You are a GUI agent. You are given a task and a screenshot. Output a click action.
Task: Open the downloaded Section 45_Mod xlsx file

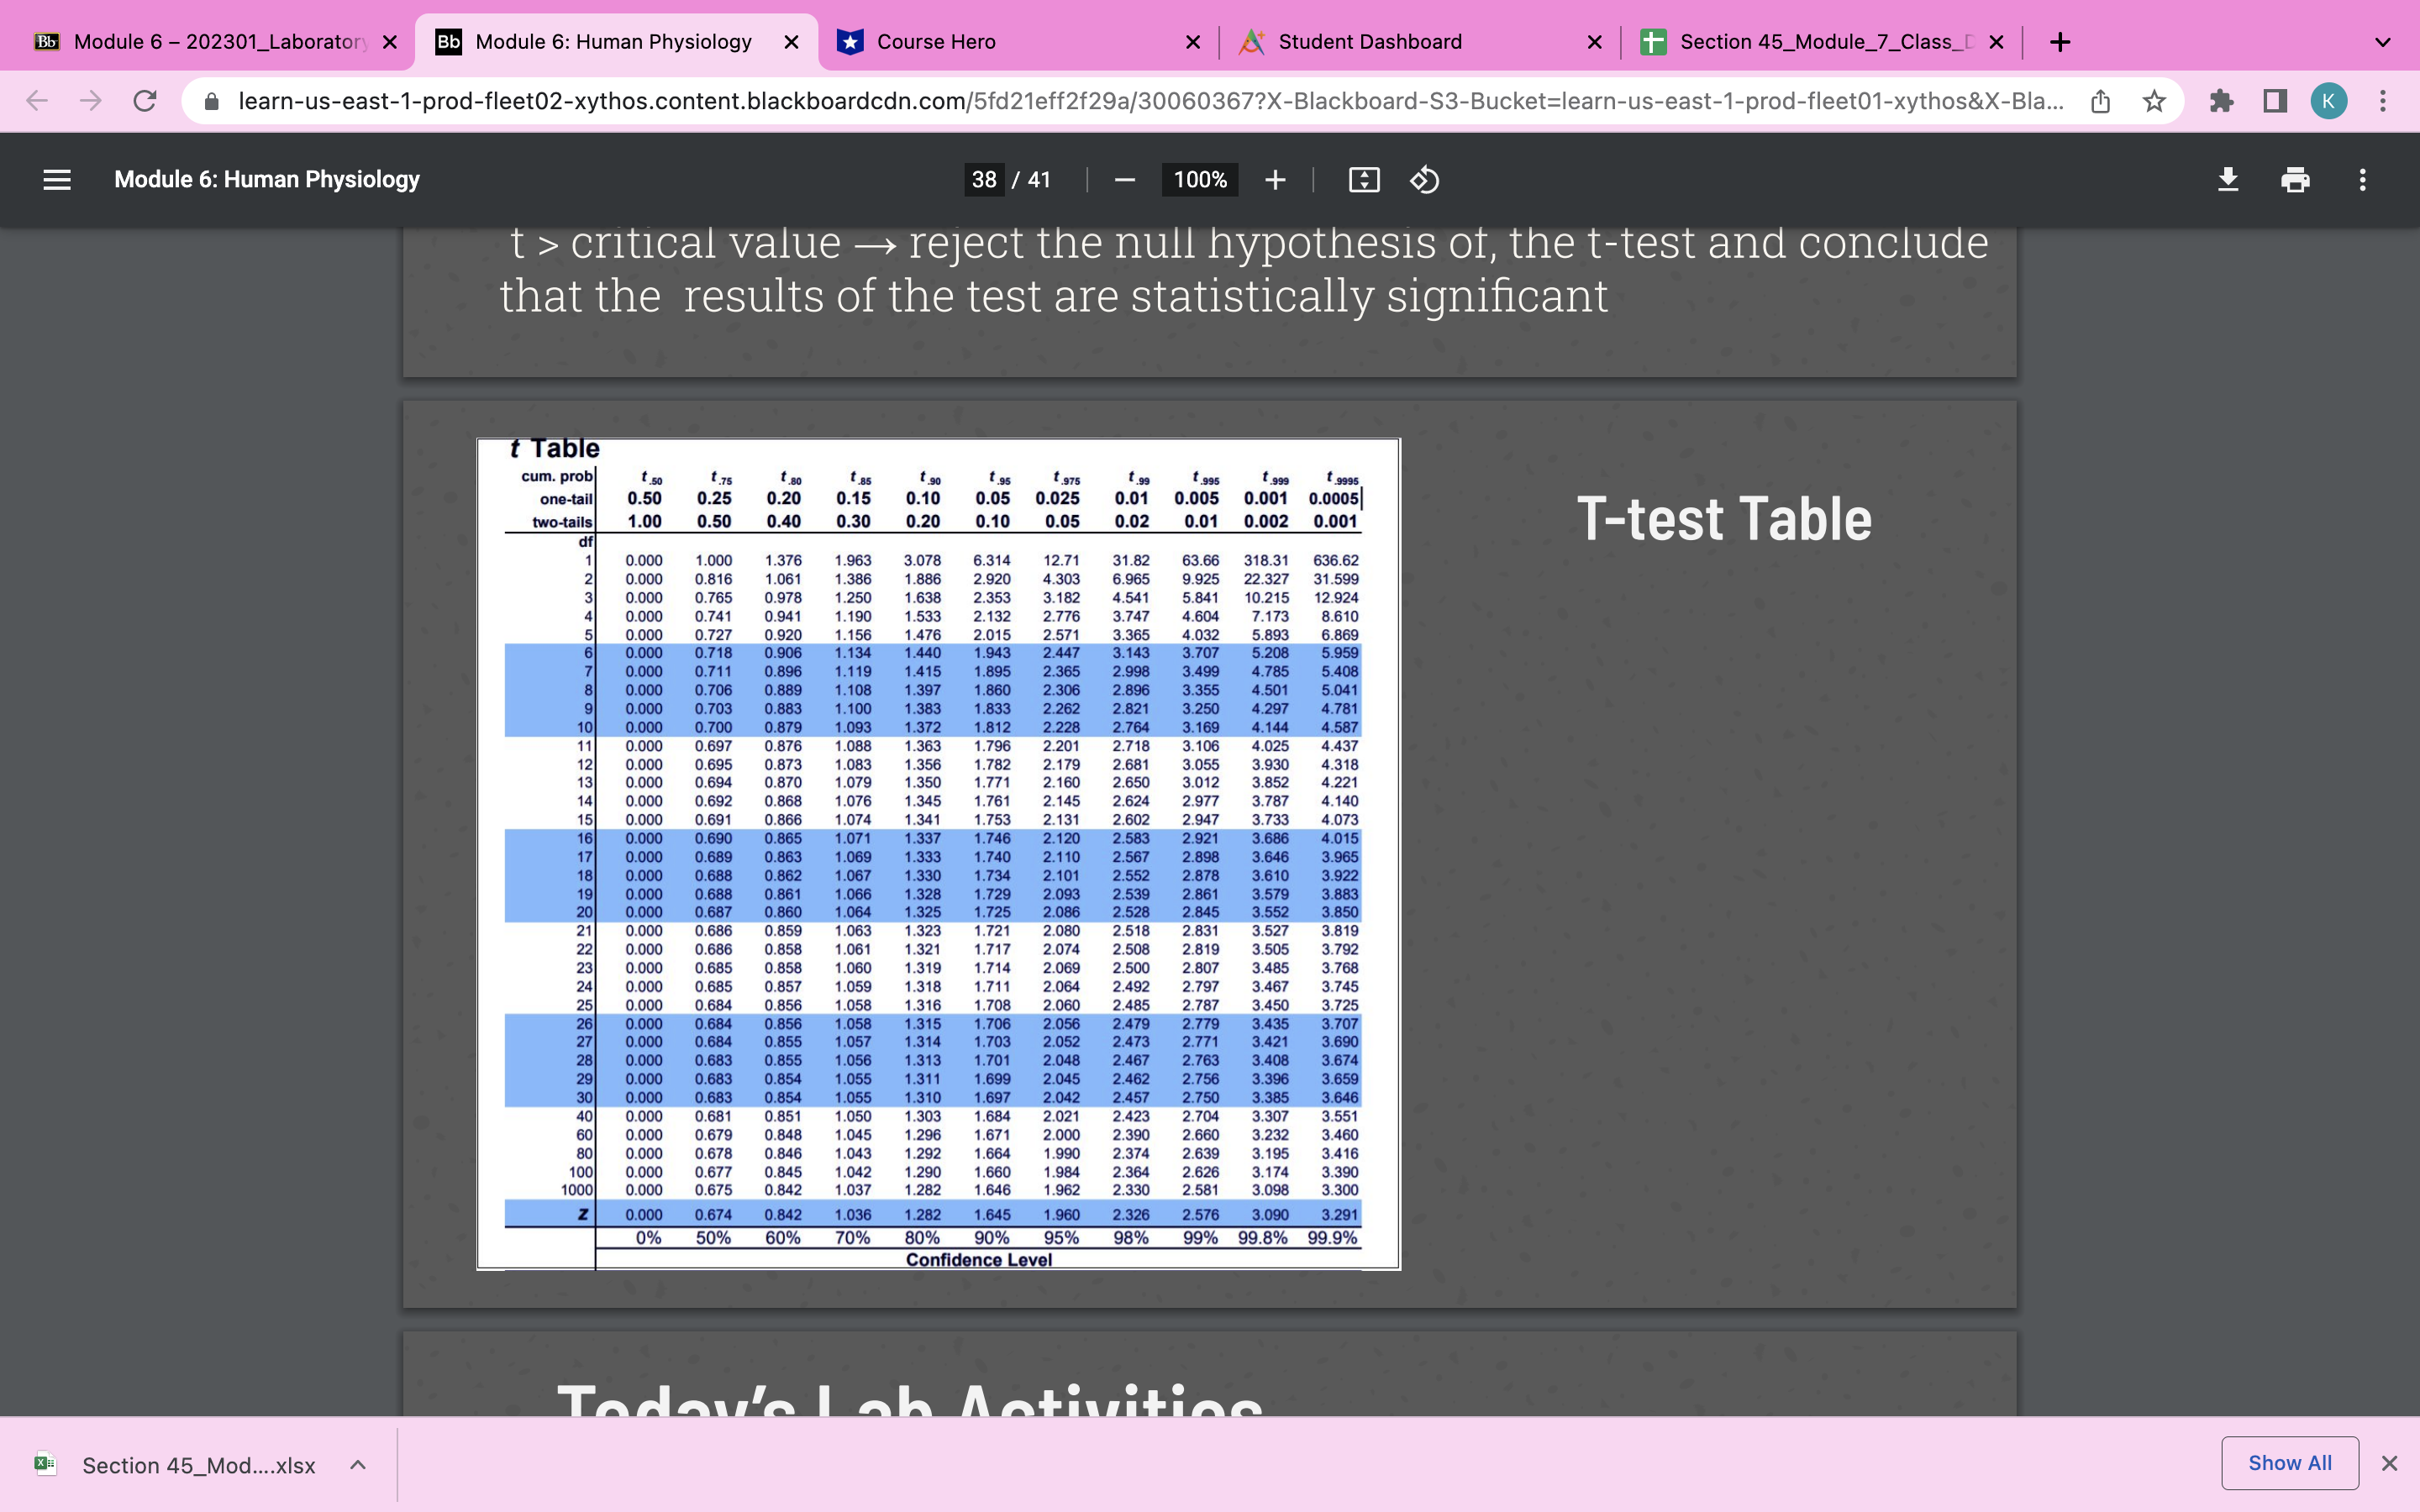pyautogui.click(x=198, y=1465)
